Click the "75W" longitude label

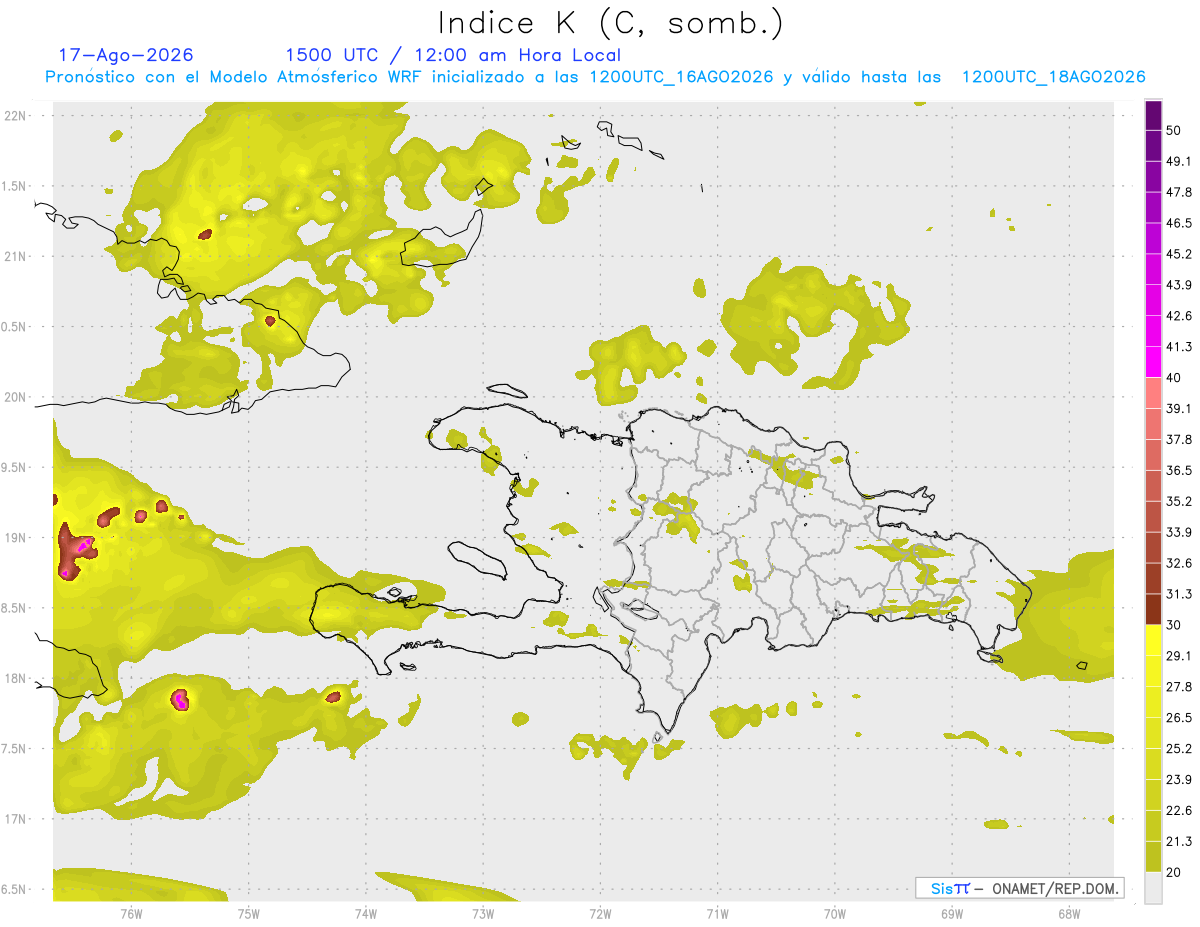pos(249,913)
